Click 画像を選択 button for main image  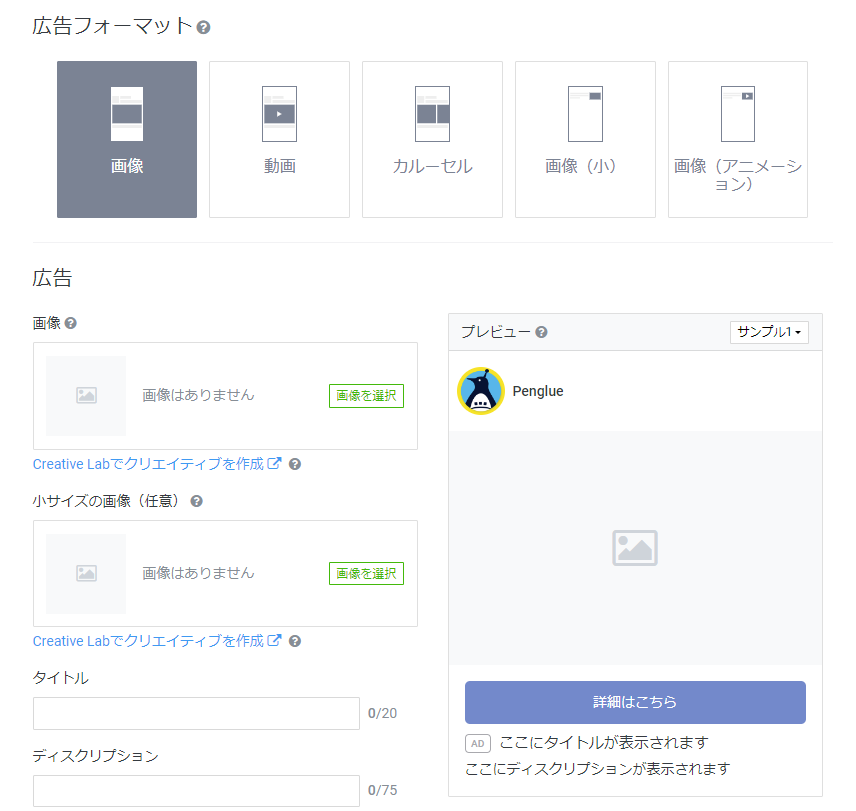tap(366, 396)
